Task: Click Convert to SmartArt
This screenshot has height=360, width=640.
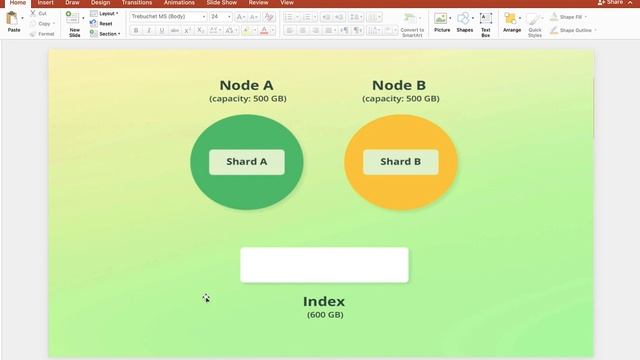Action: (x=412, y=24)
